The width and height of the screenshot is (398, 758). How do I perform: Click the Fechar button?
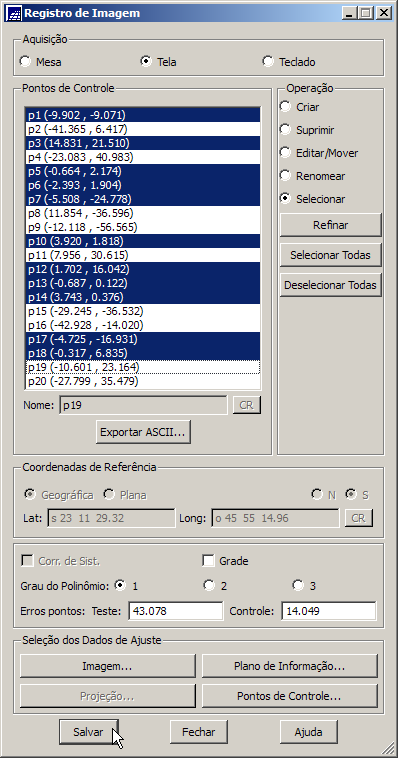(x=199, y=732)
